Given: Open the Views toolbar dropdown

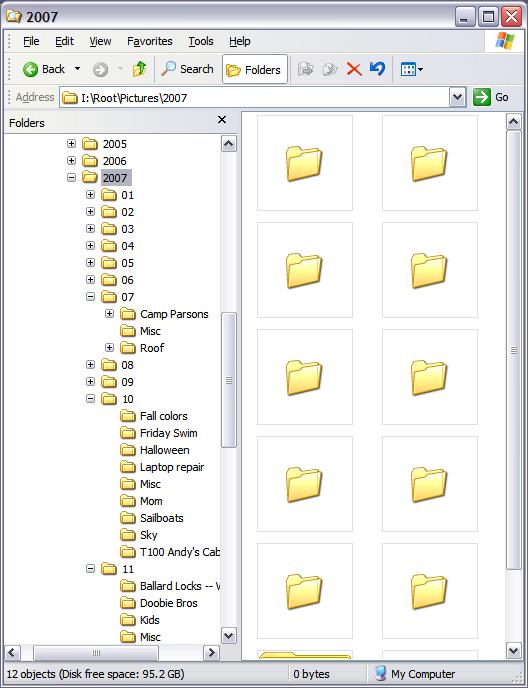Looking at the screenshot, I should pyautogui.click(x=412, y=69).
